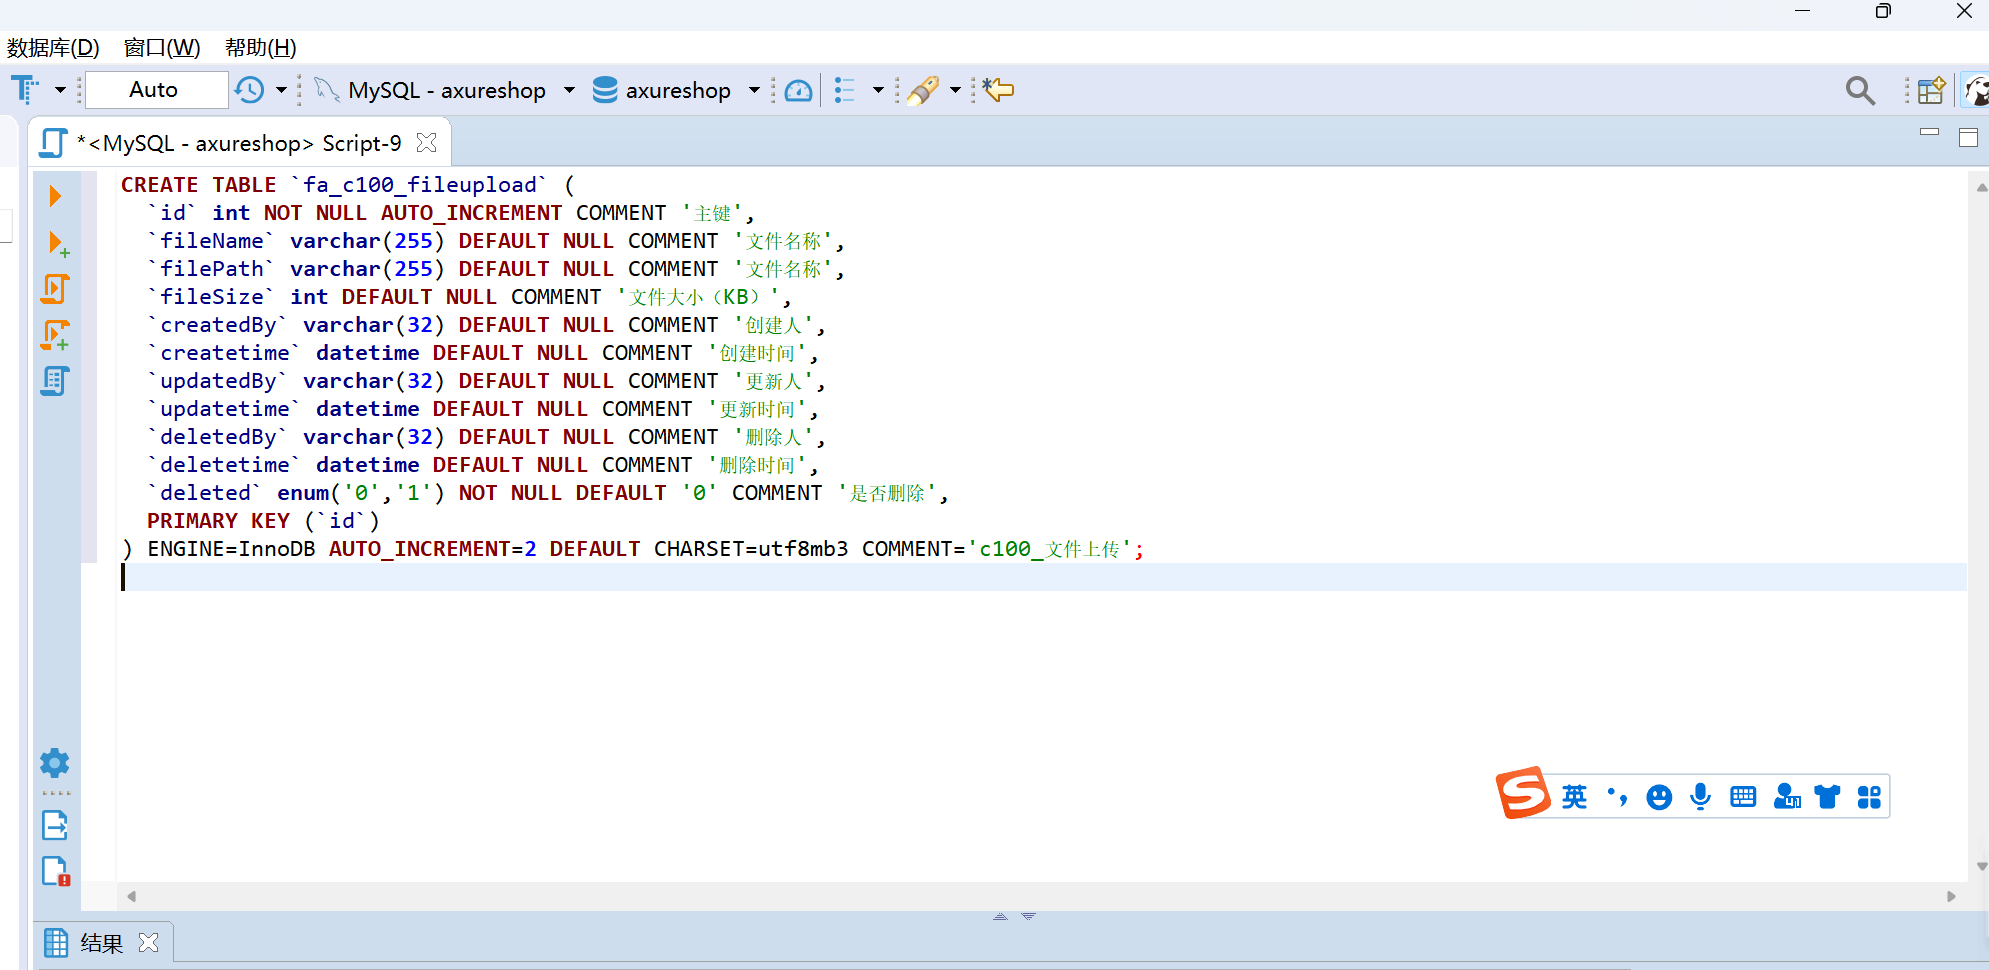Click the Auto commit mode field
Screen dimensions: 1989x970
pos(156,90)
